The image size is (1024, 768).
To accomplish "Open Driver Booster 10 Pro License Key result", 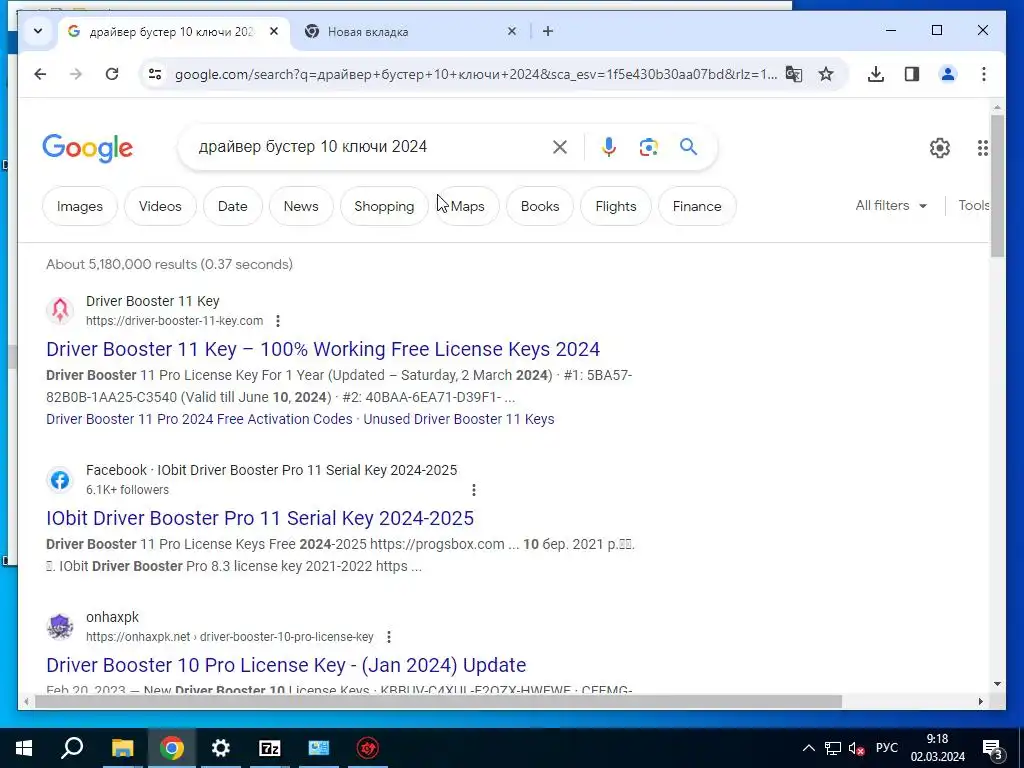I will 286,665.
